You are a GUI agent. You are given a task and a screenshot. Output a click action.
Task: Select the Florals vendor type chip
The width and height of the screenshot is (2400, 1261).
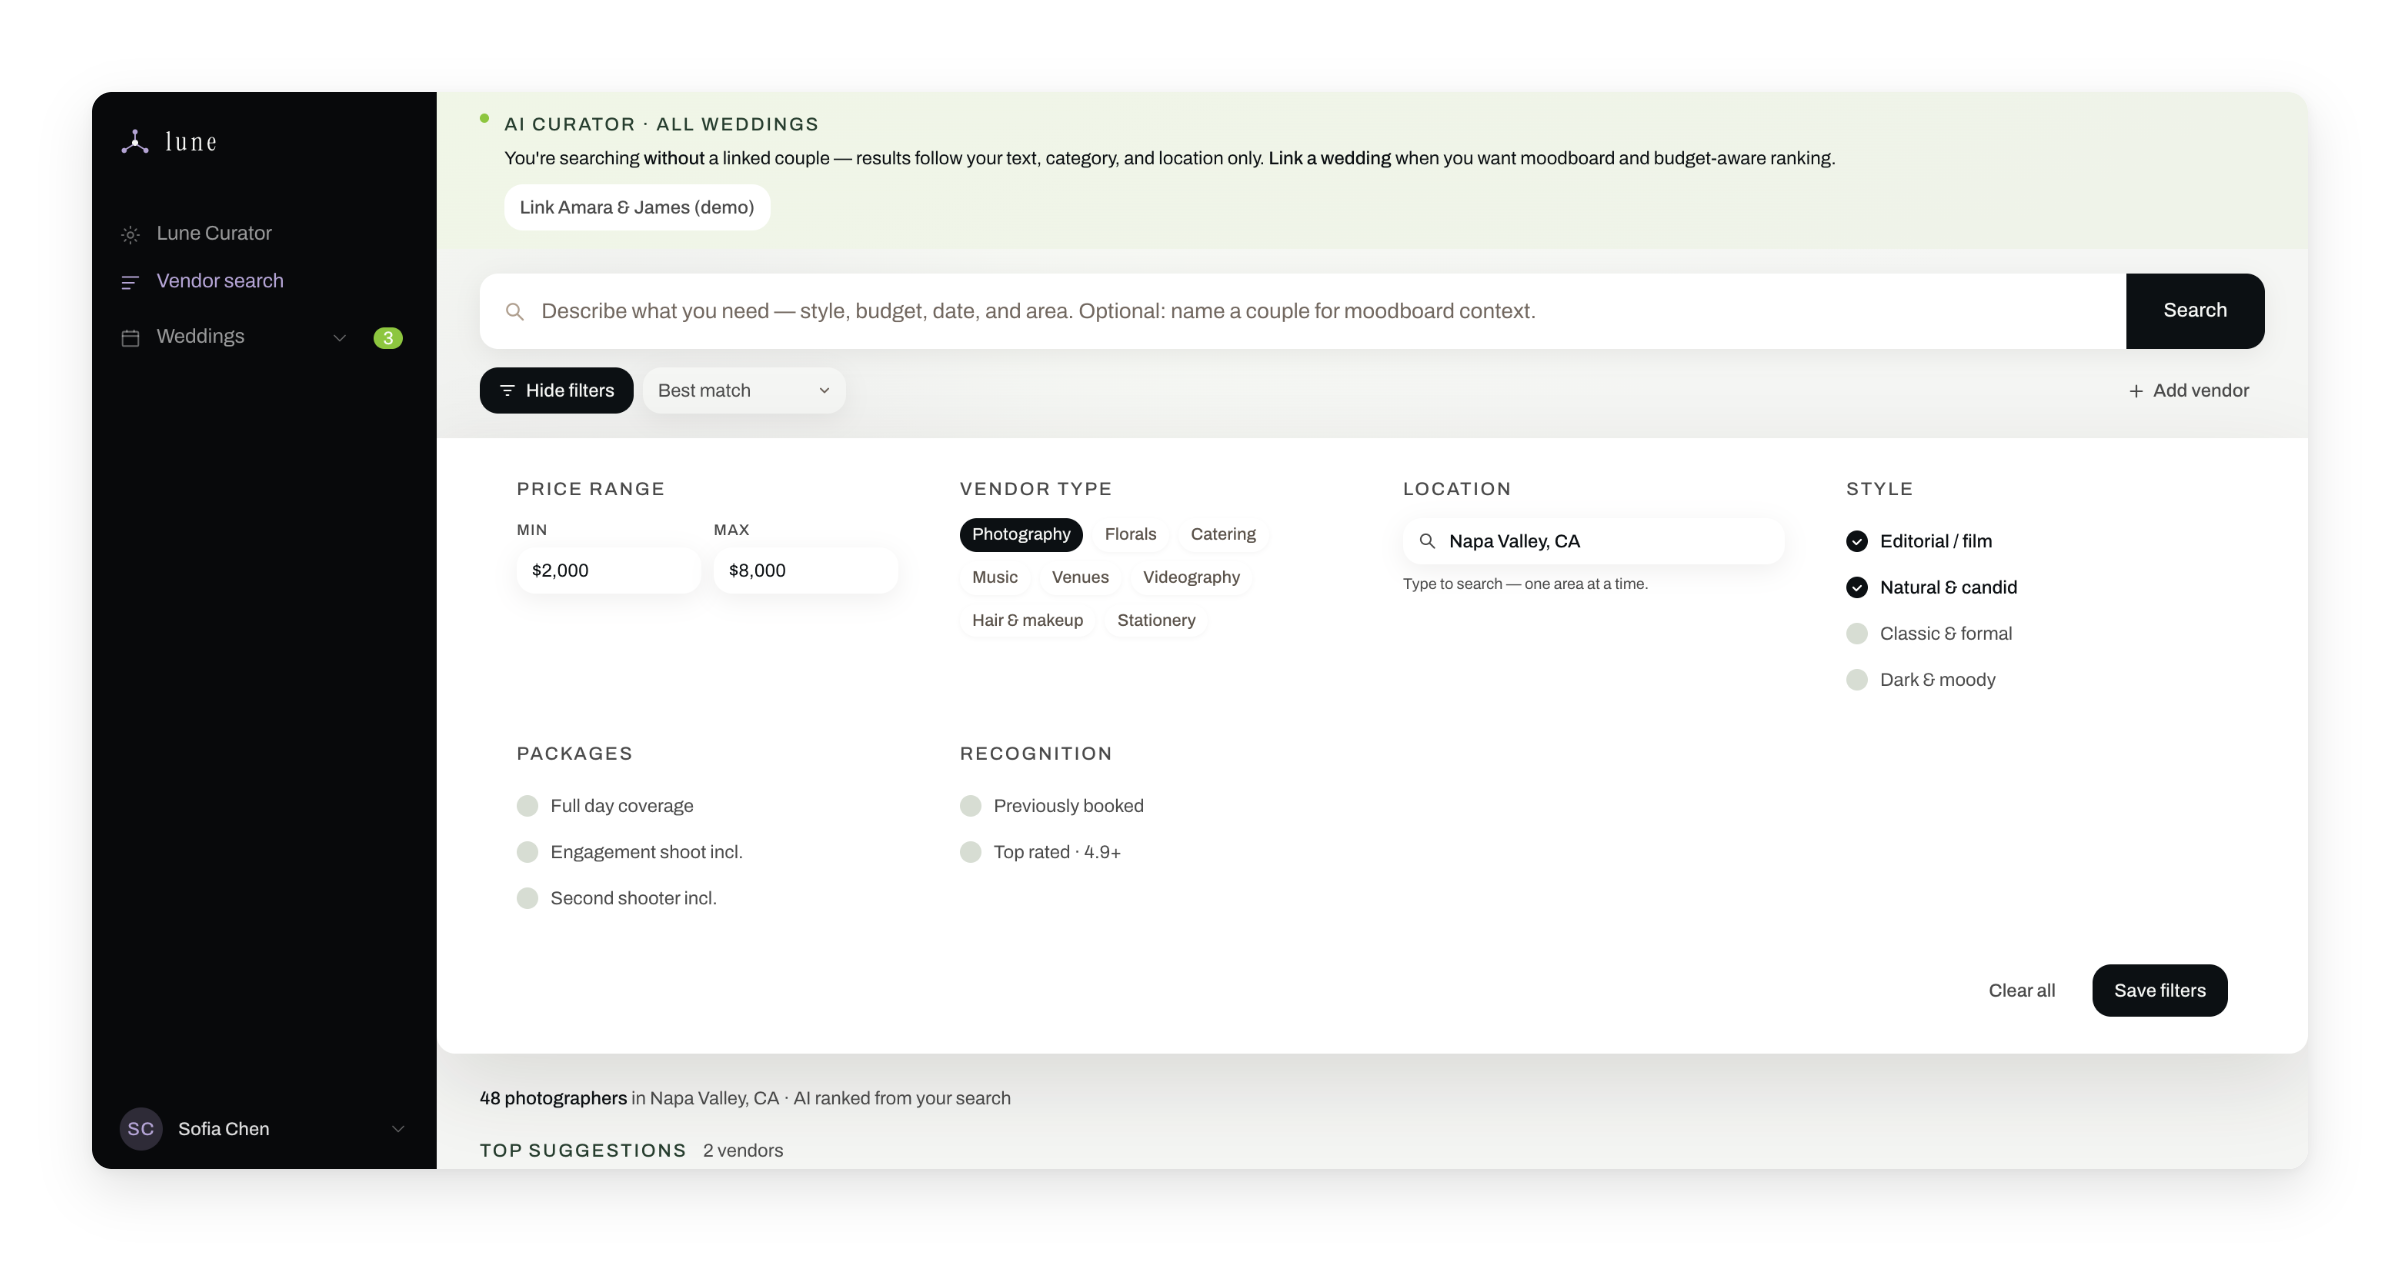pos(1130,534)
